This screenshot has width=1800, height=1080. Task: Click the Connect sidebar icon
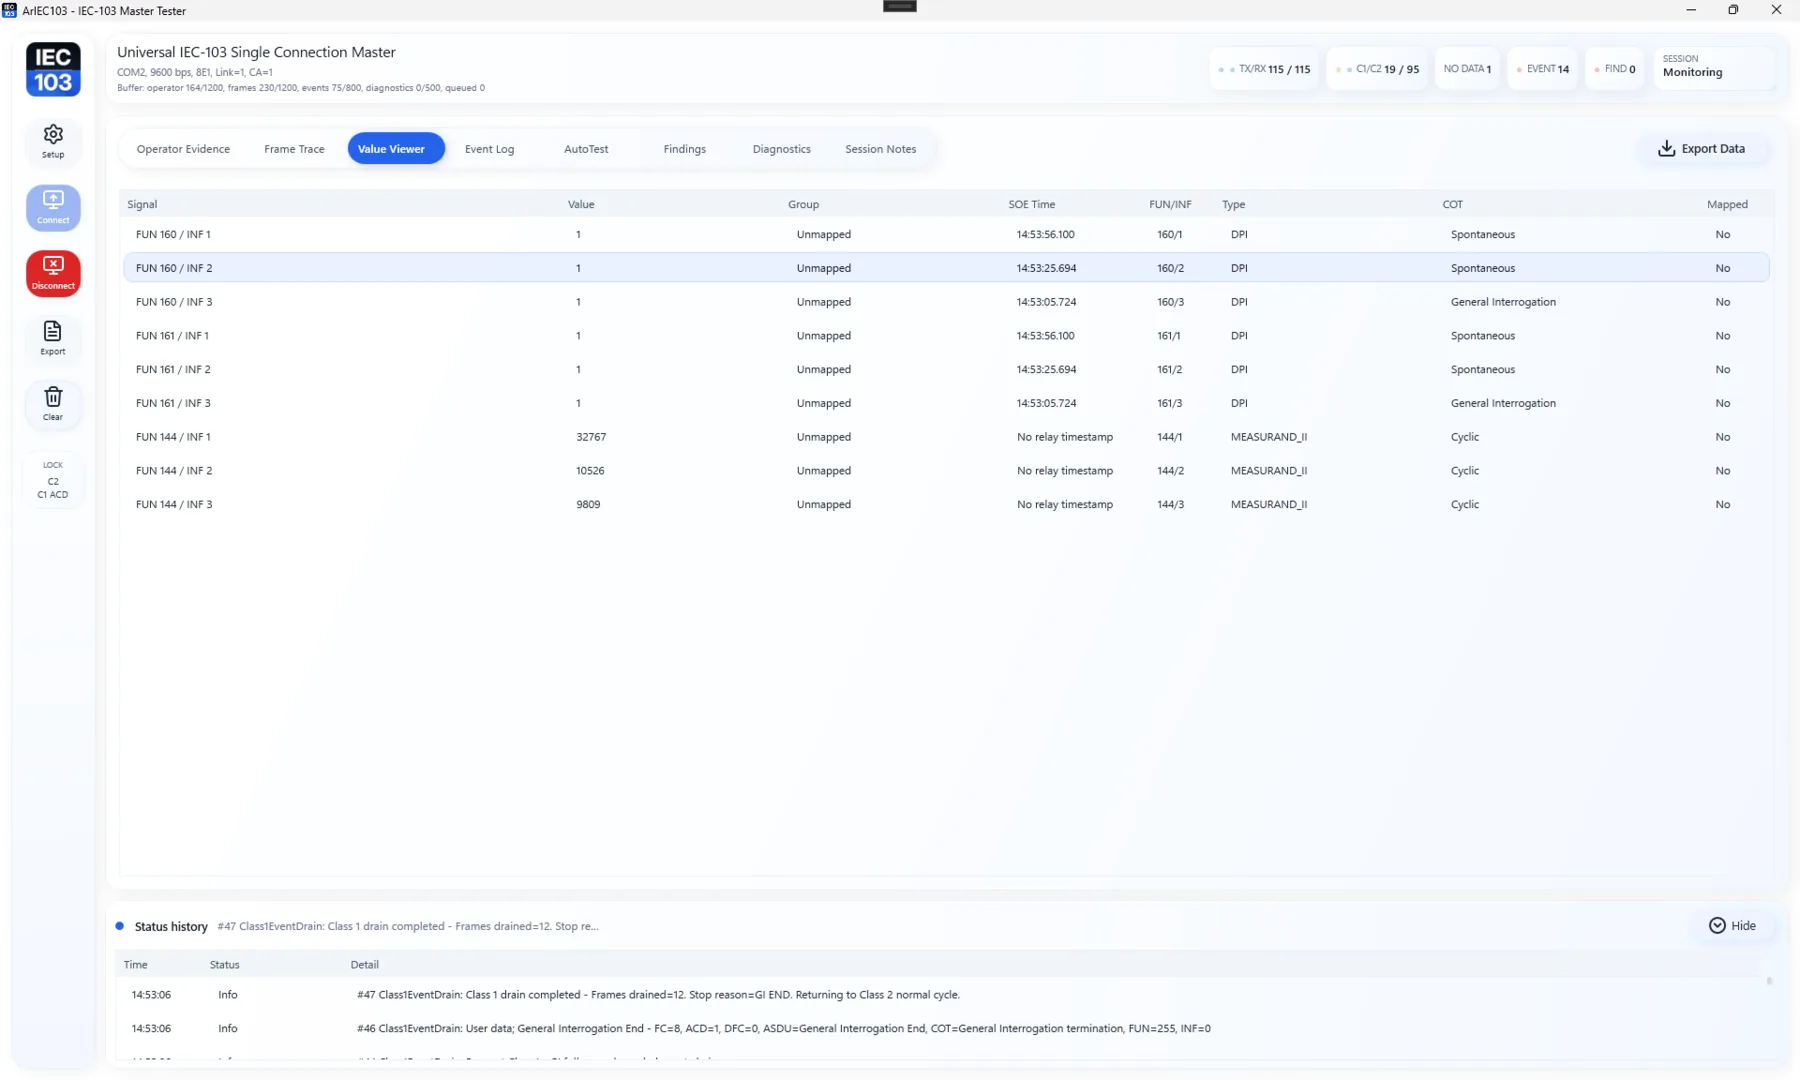coord(53,207)
